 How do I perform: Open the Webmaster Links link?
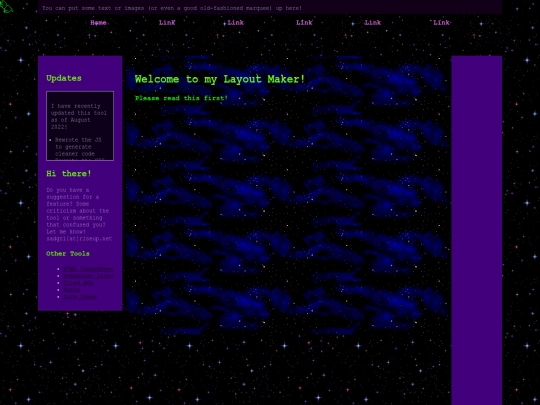point(89,276)
